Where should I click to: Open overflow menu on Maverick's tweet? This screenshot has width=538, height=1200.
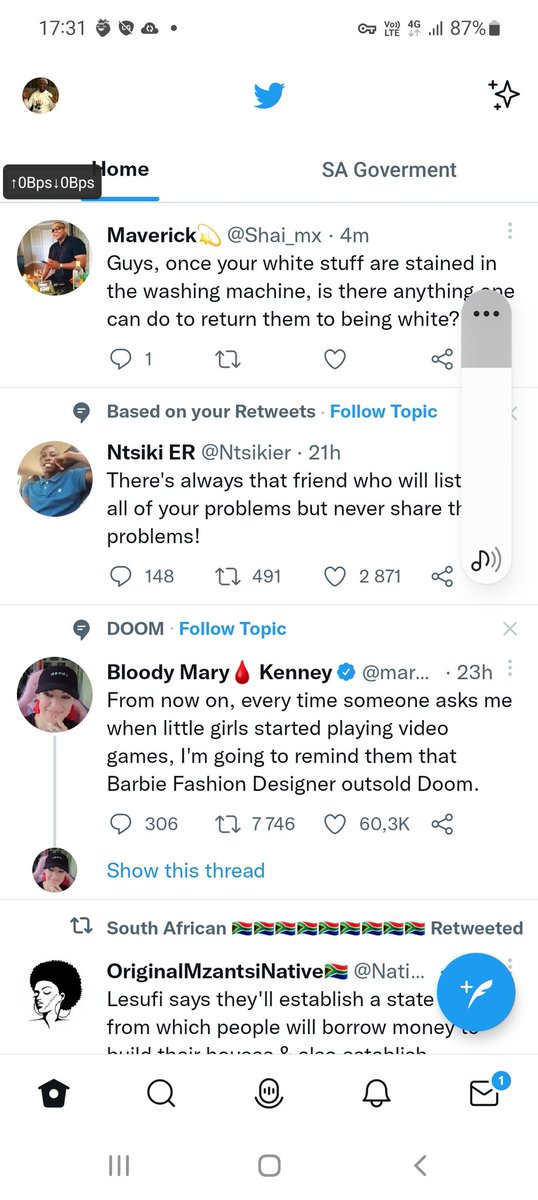pyautogui.click(x=510, y=231)
